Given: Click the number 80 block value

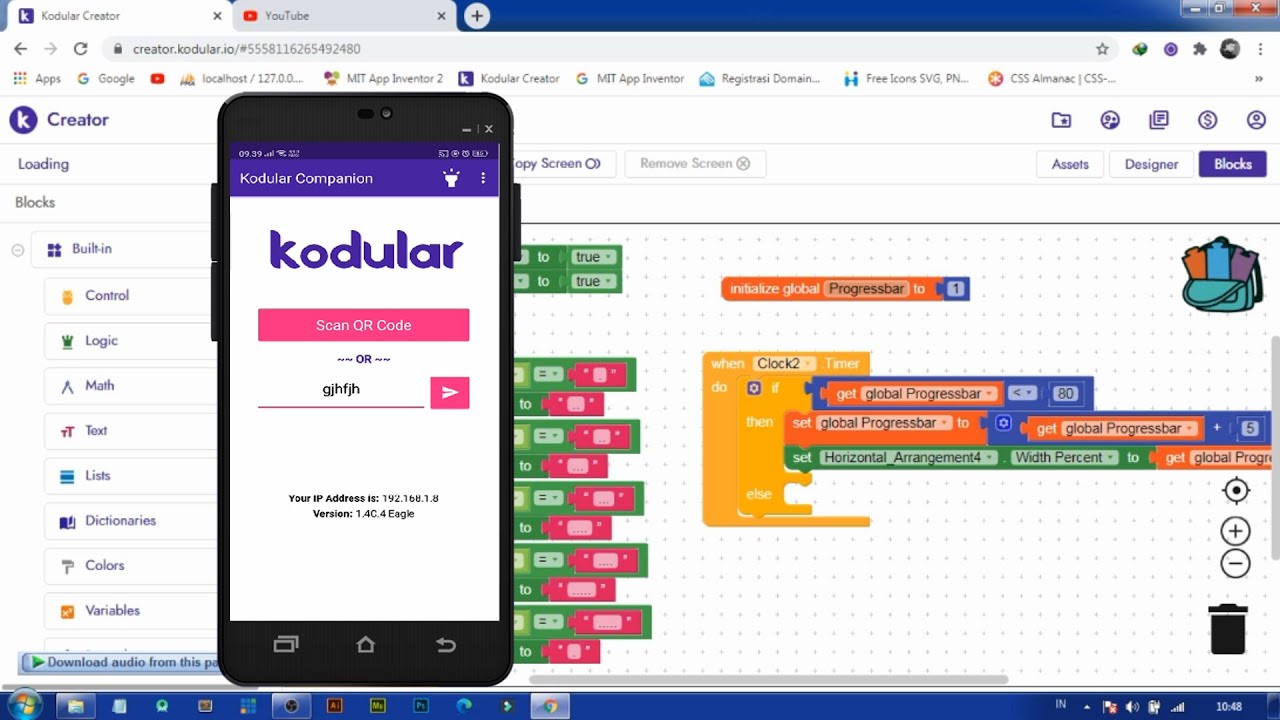Looking at the screenshot, I should 1066,393.
